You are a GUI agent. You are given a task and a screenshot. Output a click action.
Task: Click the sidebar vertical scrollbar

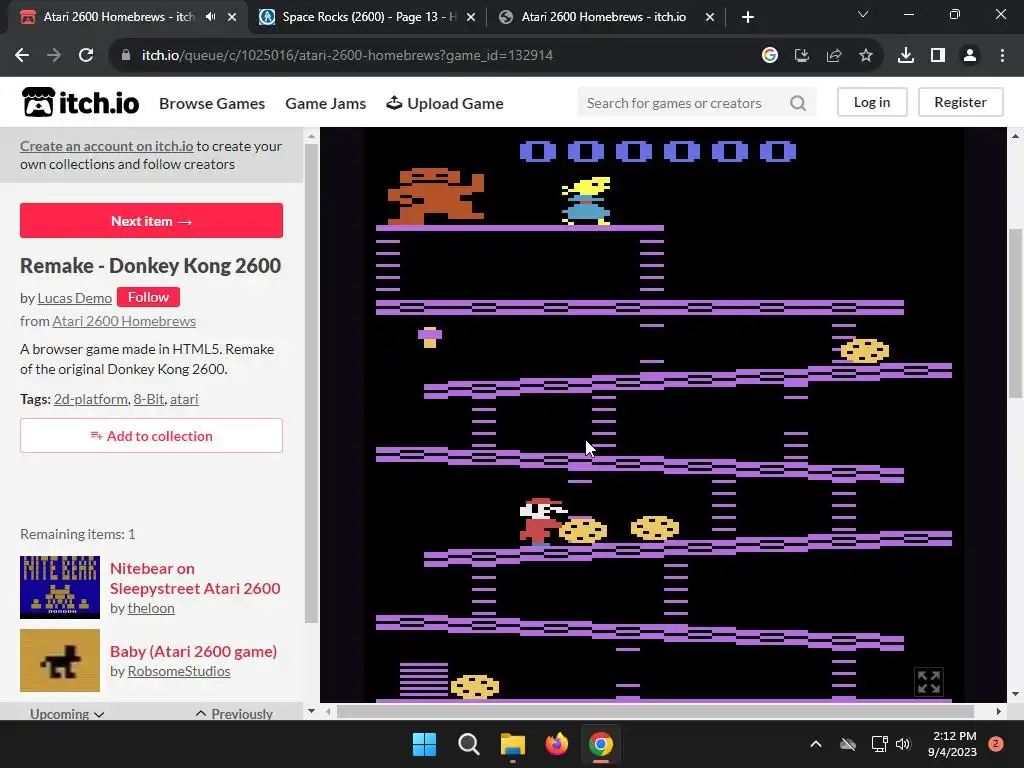click(x=312, y=382)
